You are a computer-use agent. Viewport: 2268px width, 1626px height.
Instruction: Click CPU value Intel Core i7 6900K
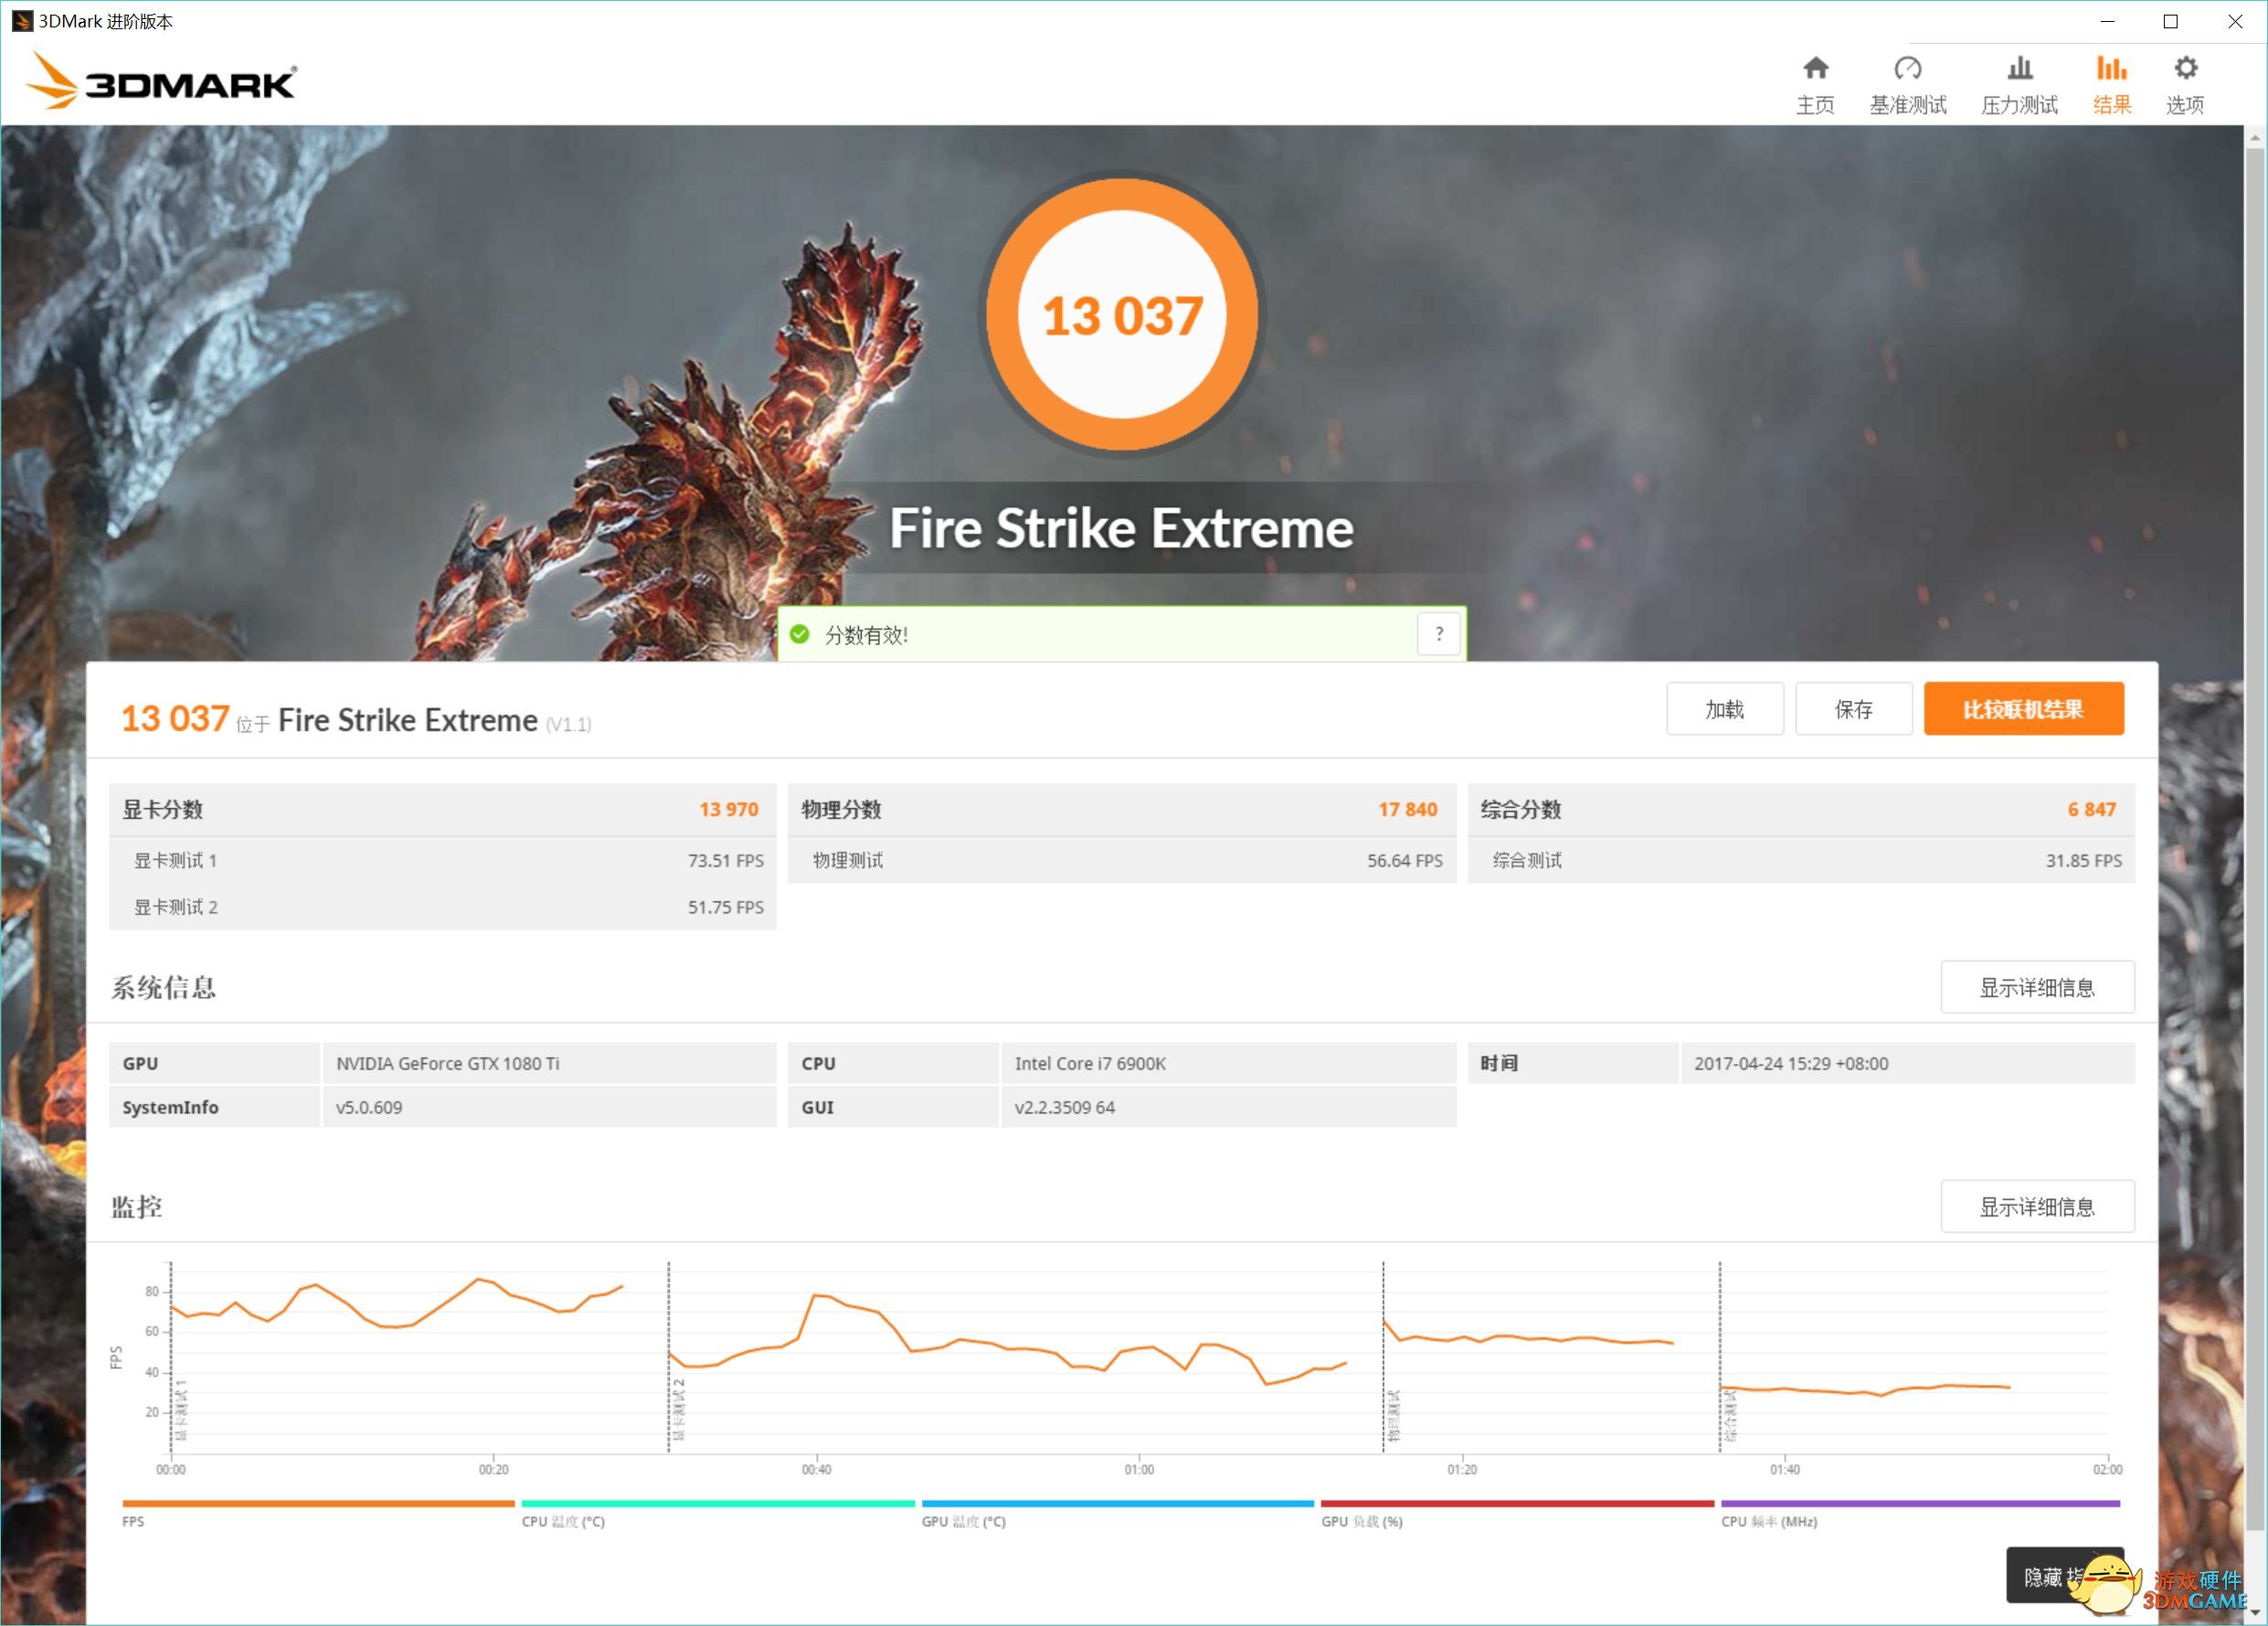pos(1090,1063)
